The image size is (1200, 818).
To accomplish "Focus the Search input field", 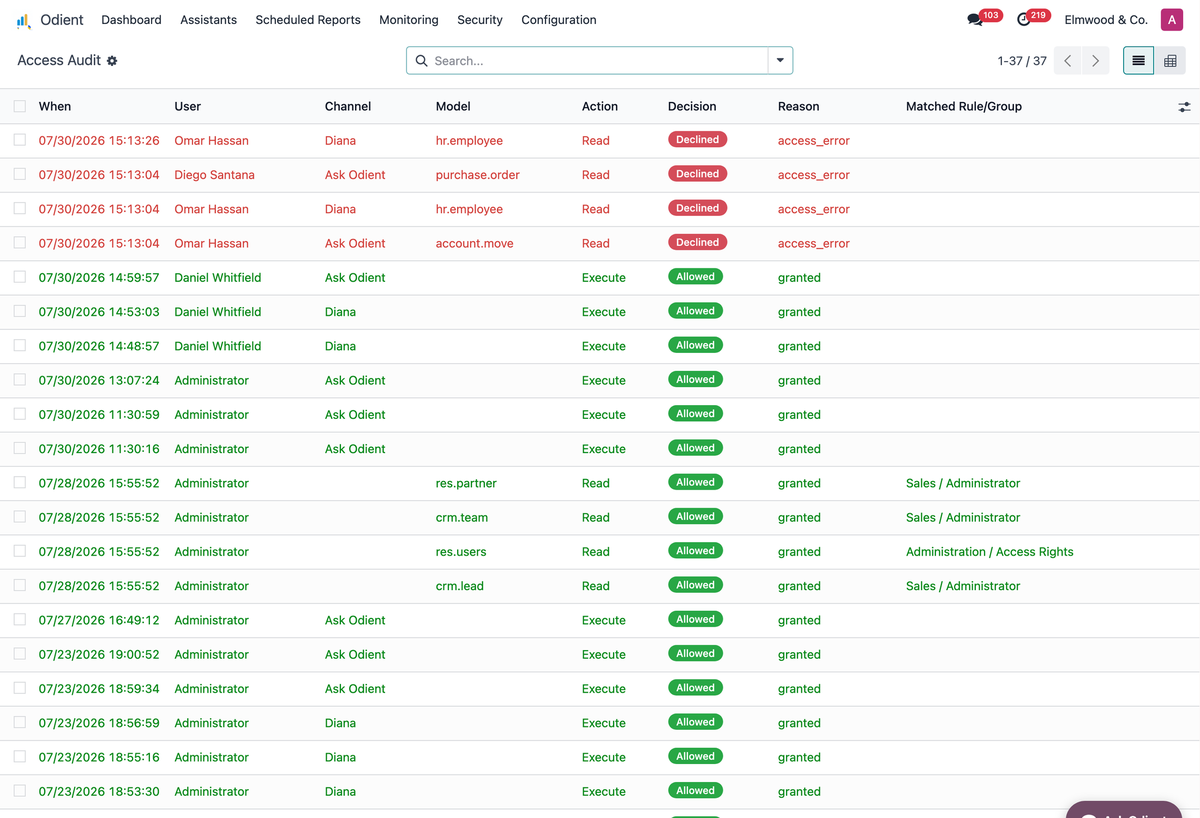I will (x=598, y=61).
